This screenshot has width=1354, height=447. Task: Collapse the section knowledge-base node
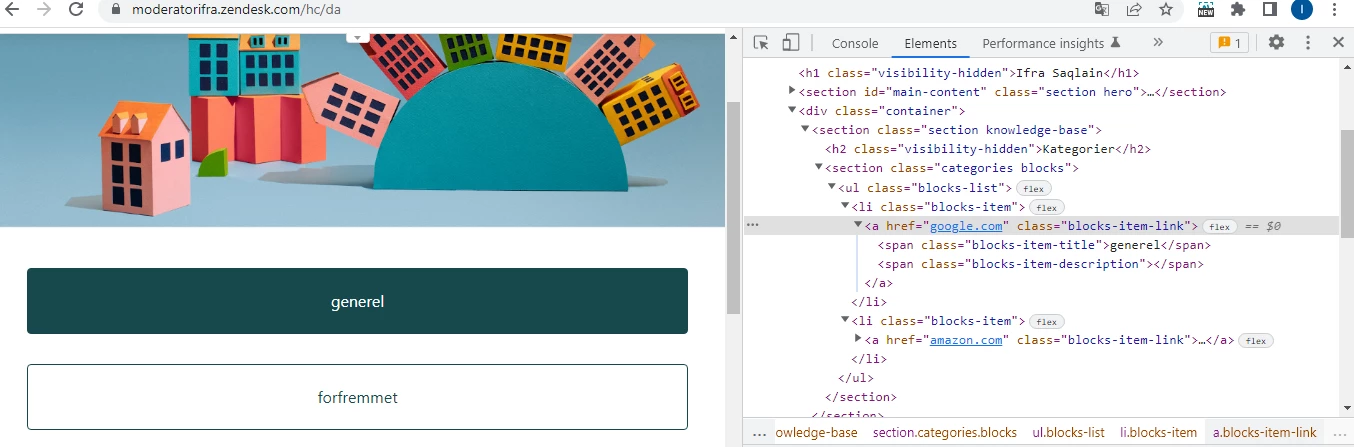(x=806, y=130)
